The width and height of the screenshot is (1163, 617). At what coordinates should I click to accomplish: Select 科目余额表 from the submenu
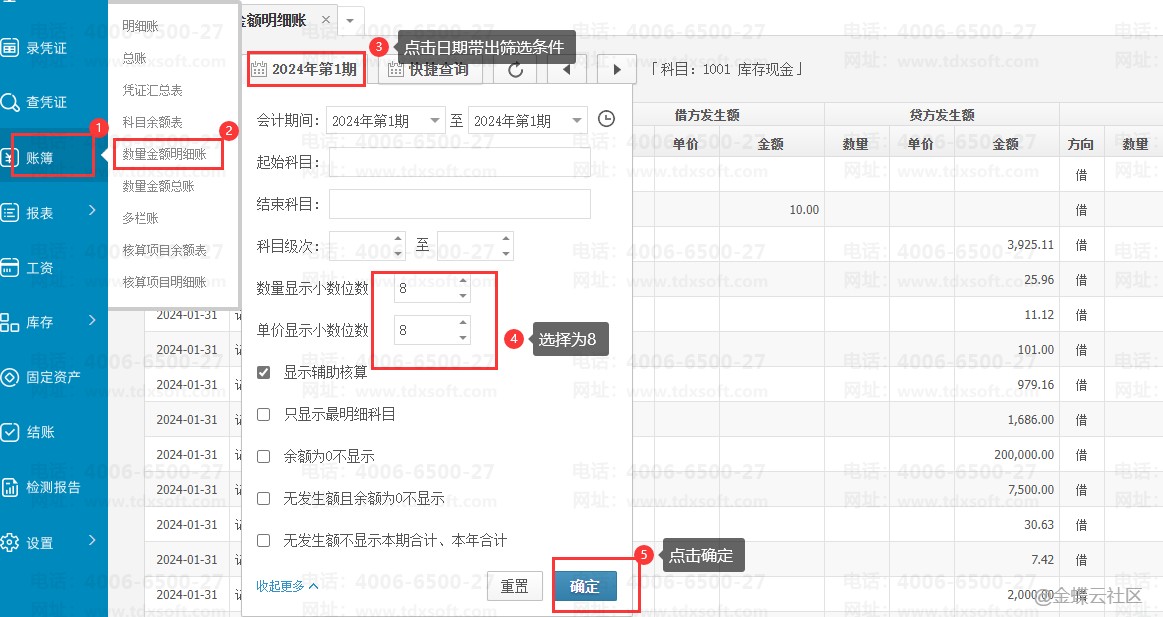pyautogui.click(x=152, y=122)
